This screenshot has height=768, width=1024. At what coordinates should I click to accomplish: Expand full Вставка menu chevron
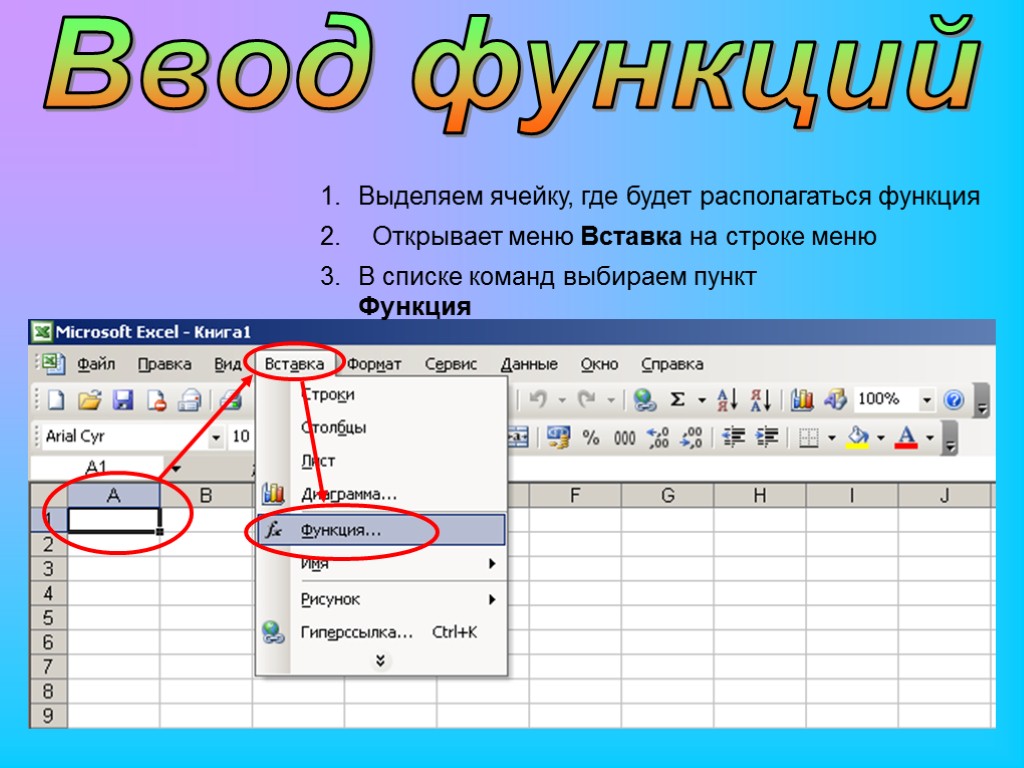pos(380,661)
